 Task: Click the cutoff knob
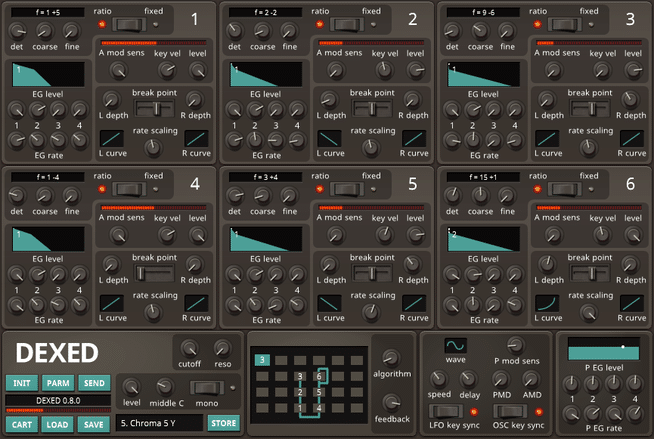[189, 349]
